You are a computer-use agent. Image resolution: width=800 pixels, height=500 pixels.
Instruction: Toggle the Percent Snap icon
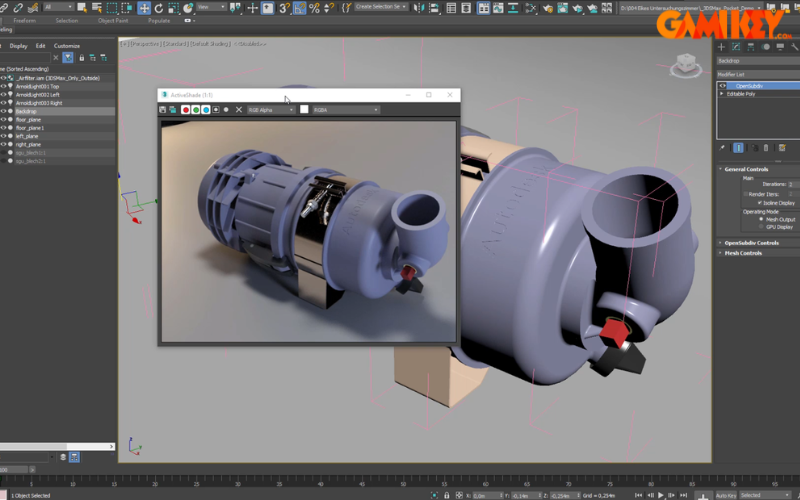(x=314, y=8)
